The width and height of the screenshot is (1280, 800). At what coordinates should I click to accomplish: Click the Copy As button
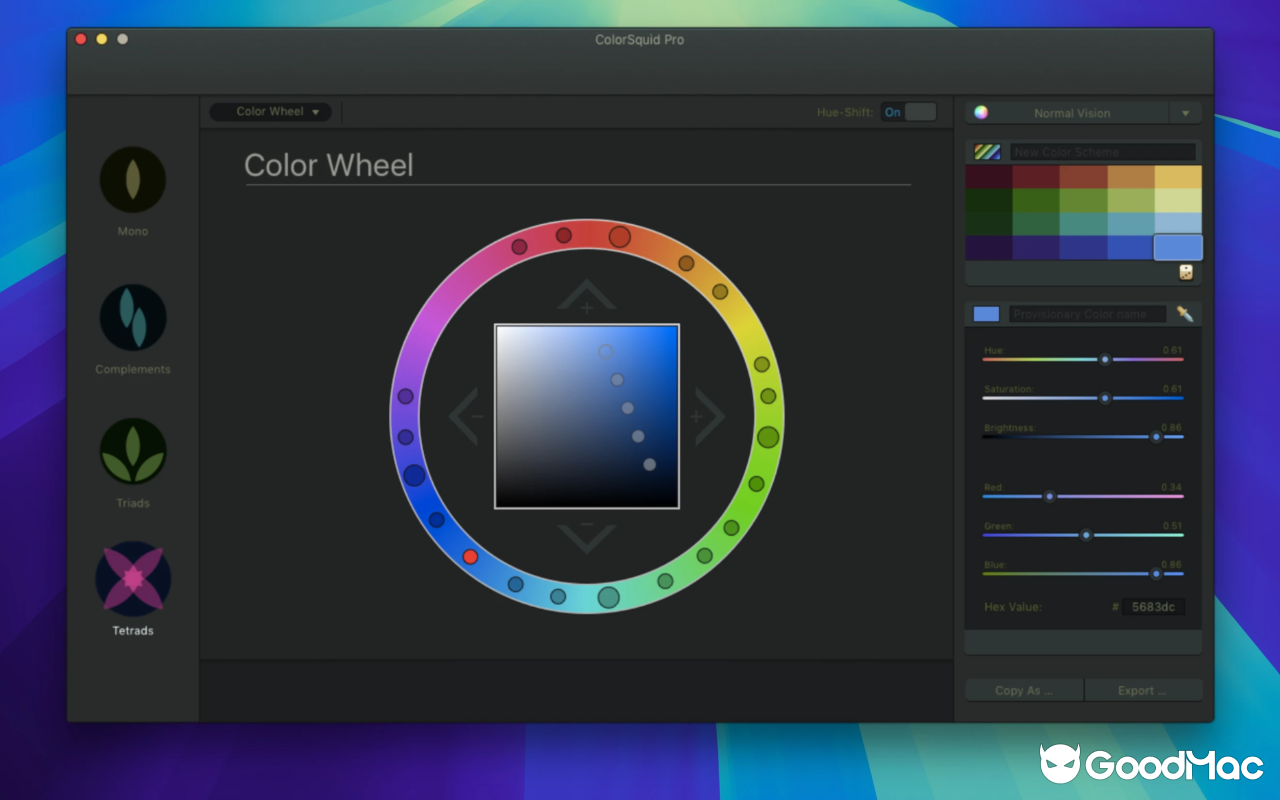click(1023, 689)
